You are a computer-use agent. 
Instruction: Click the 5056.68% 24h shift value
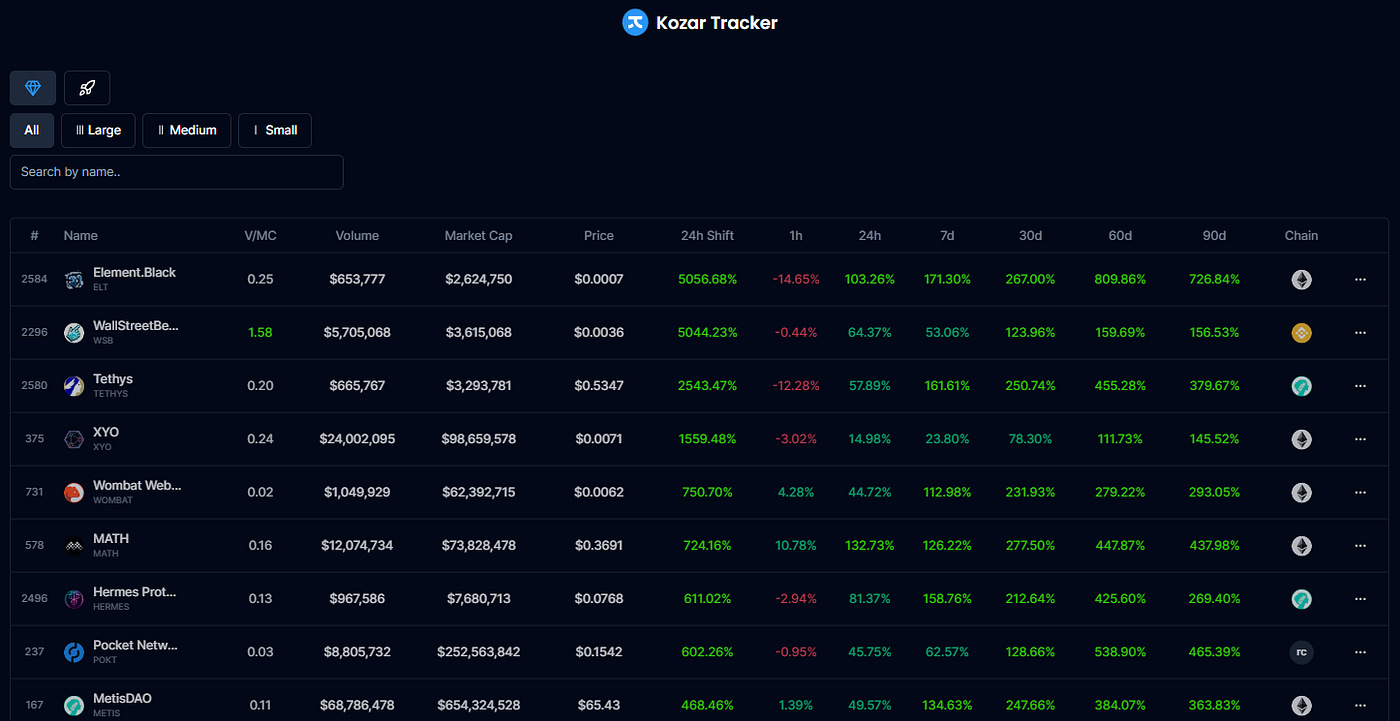707,280
